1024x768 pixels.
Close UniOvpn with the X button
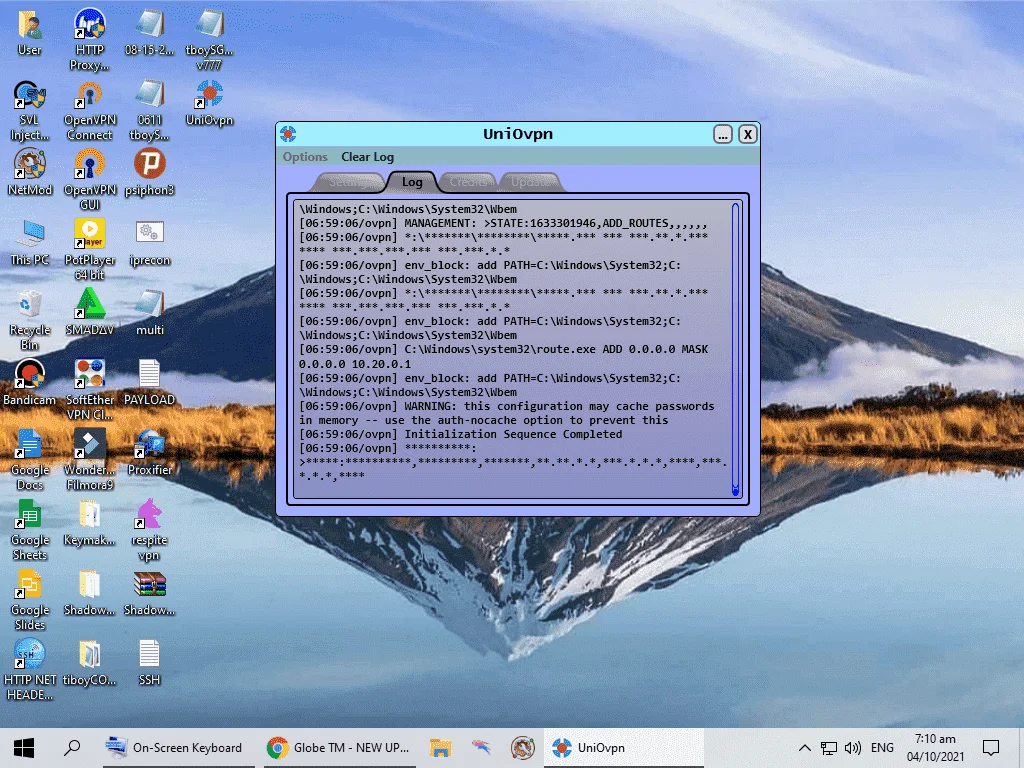pos(748,134)
